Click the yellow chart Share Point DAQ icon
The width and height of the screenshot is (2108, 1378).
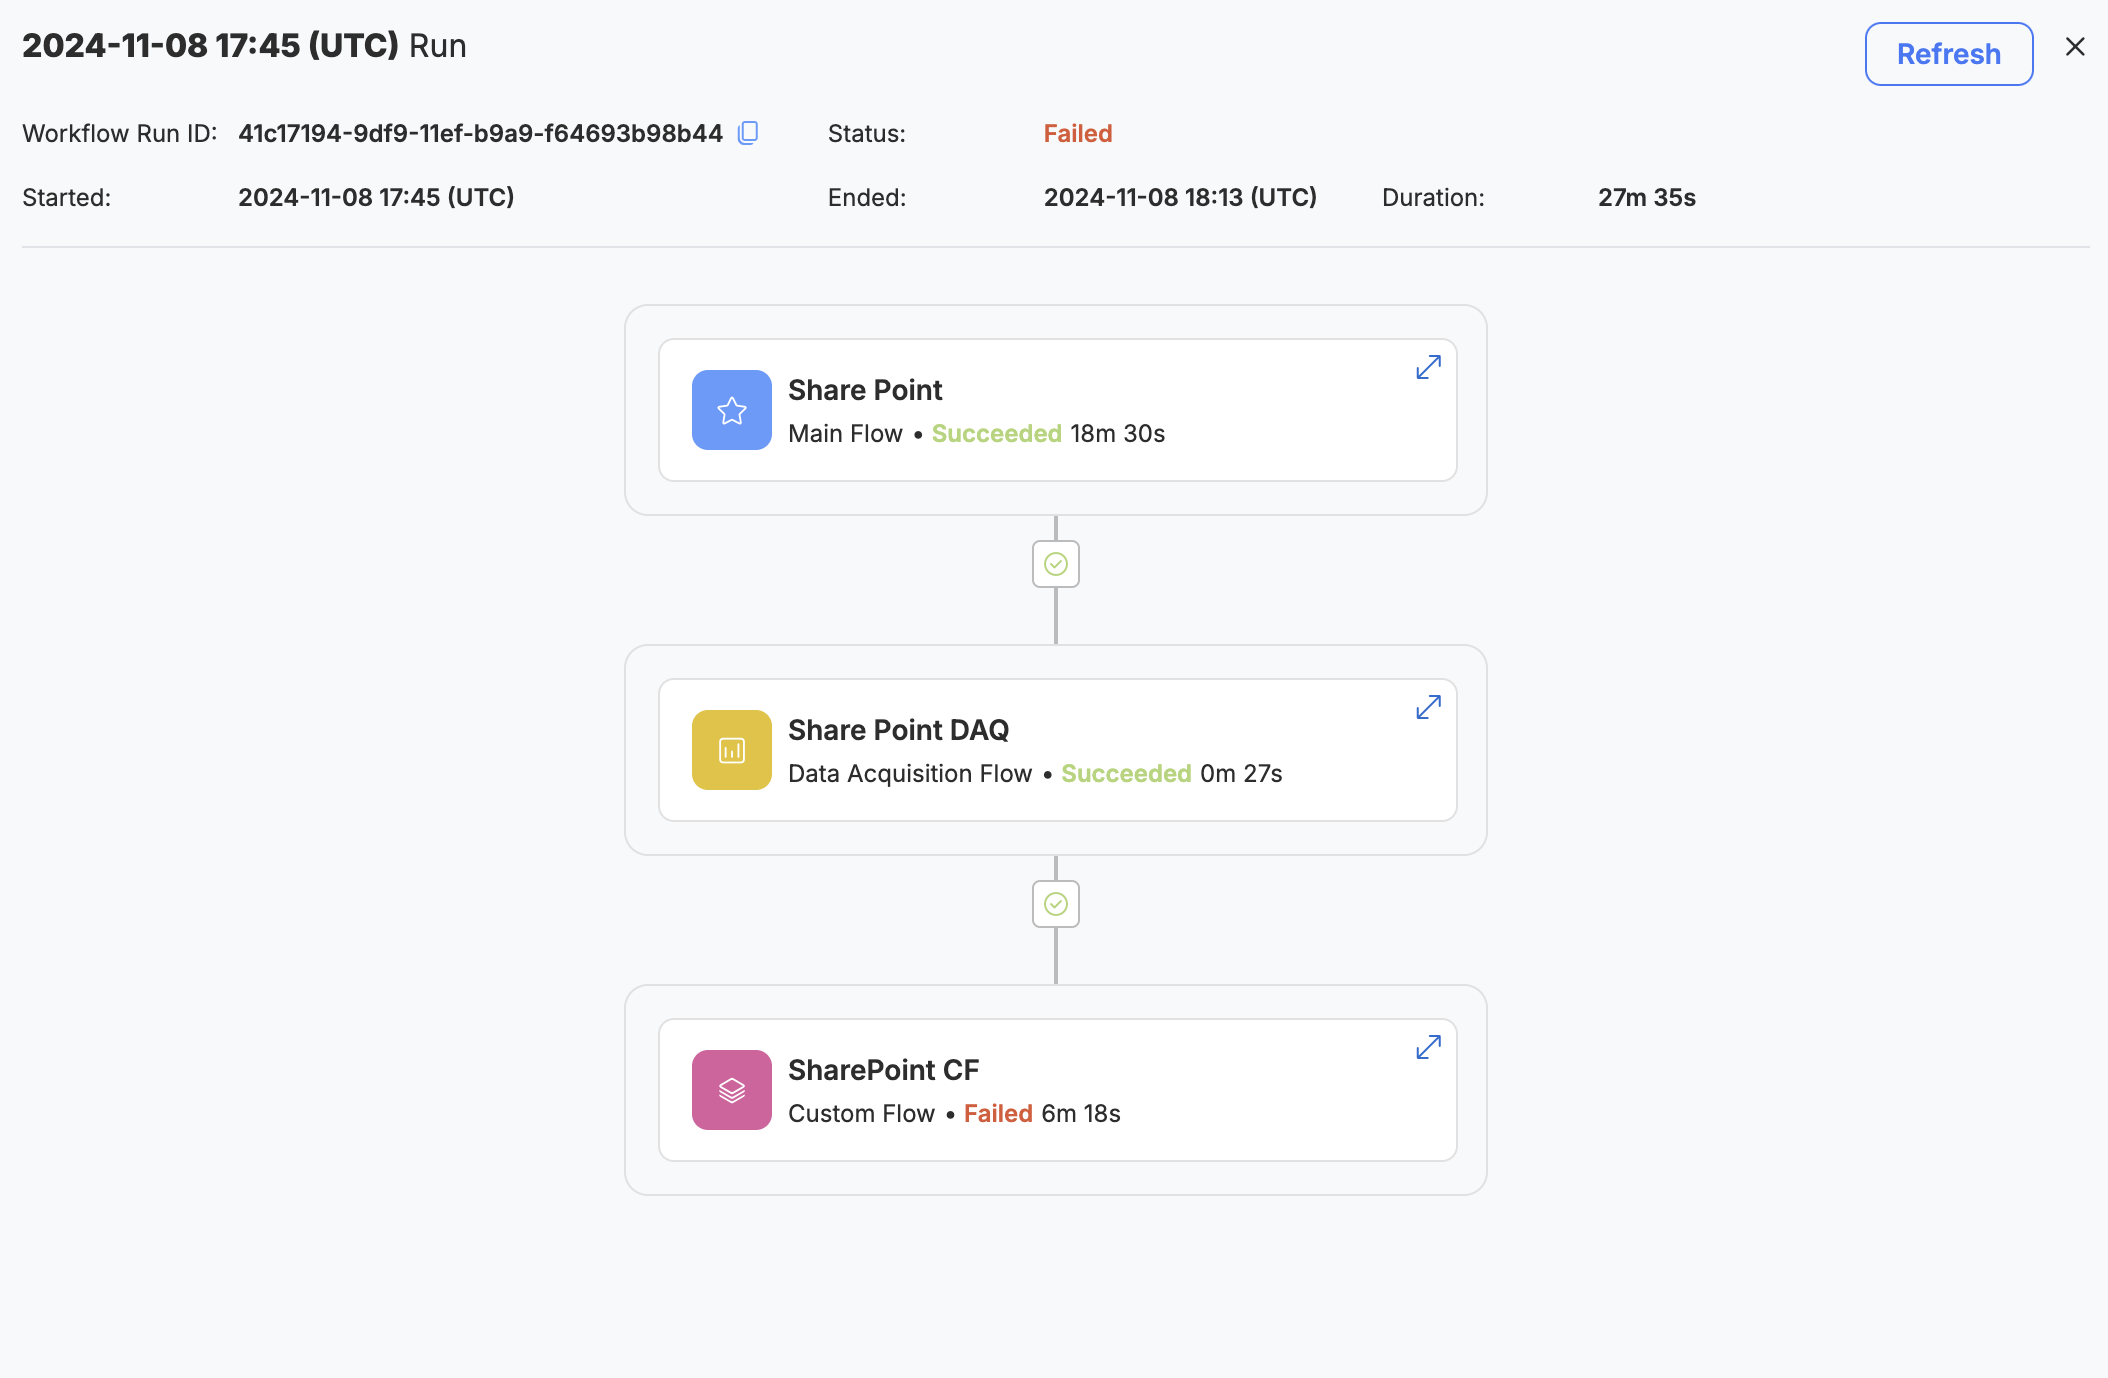pos(732,750)
